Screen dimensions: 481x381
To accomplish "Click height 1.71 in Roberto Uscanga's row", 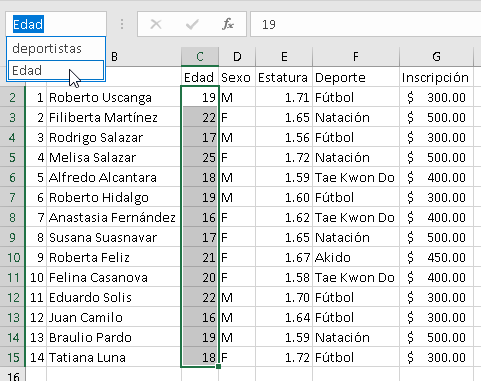I will (x=284, y=97).
